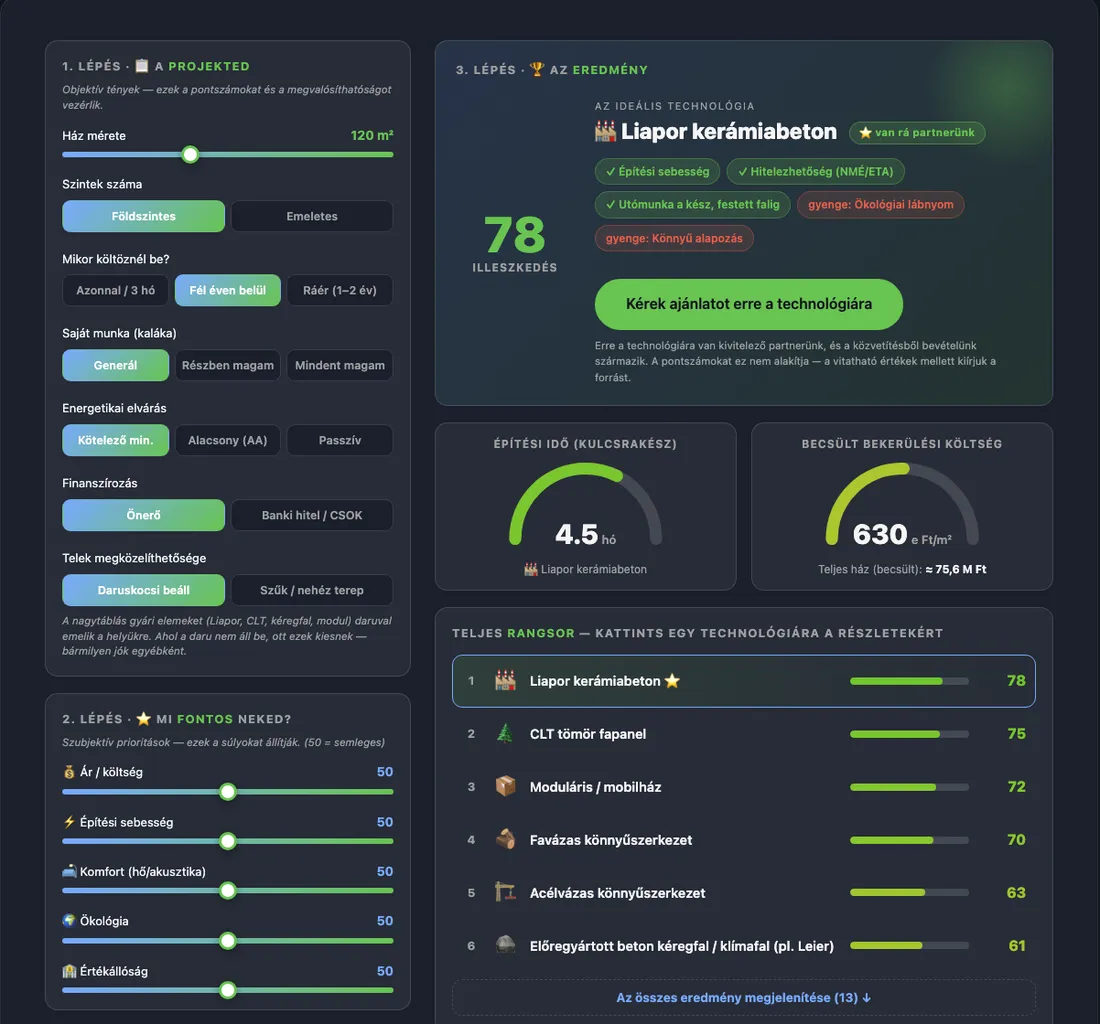Click the trophy icon in step 3 header

pyautogui.click(x=537, y=69)
